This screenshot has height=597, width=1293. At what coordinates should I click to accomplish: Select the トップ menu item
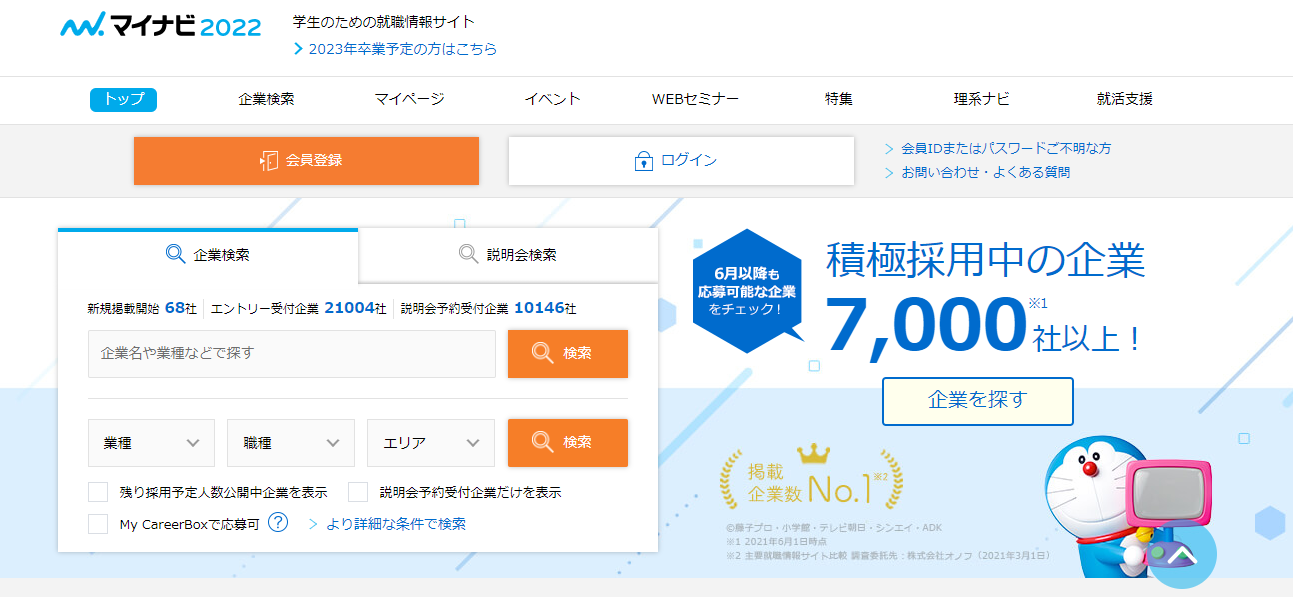(123, 99)
